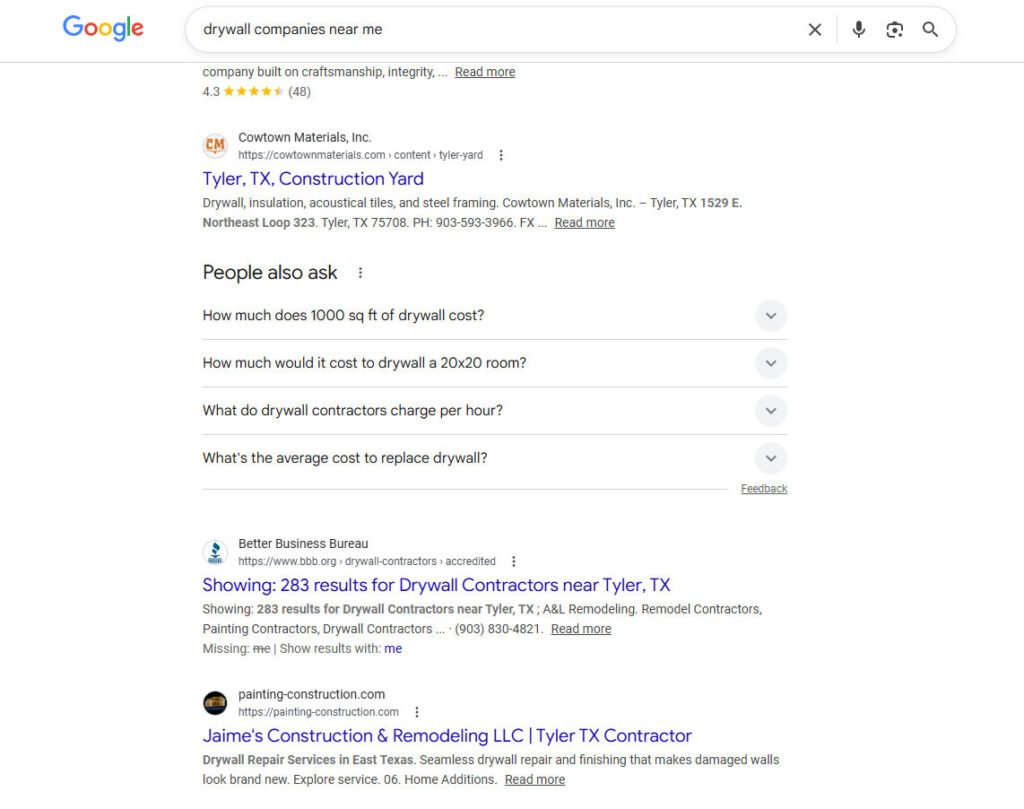This screenshot has width=1024, height=809.
Task: Start a voice search with microphone
Action: (858, 30)
